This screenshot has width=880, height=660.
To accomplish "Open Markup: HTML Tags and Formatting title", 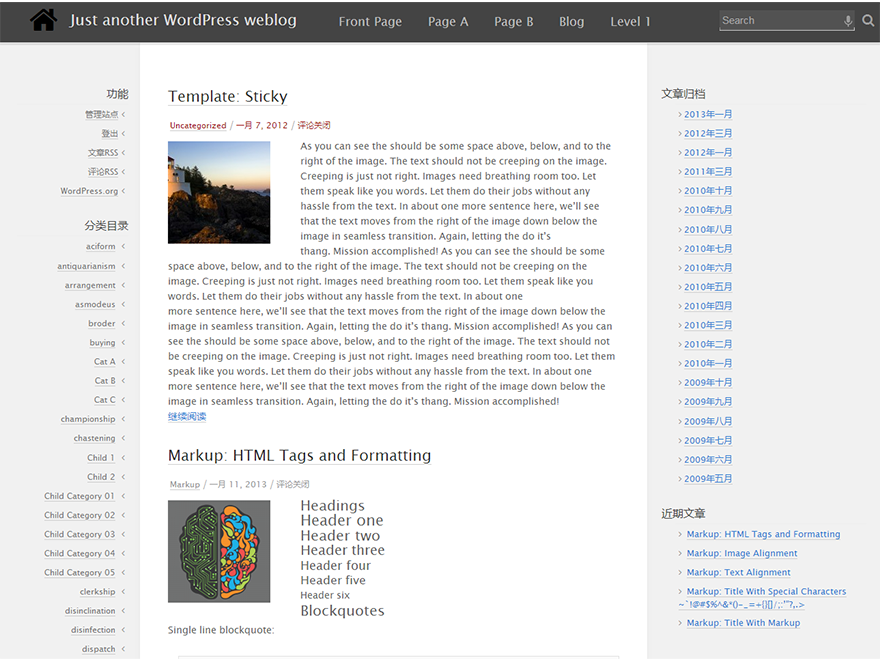I will coord(299,455).
